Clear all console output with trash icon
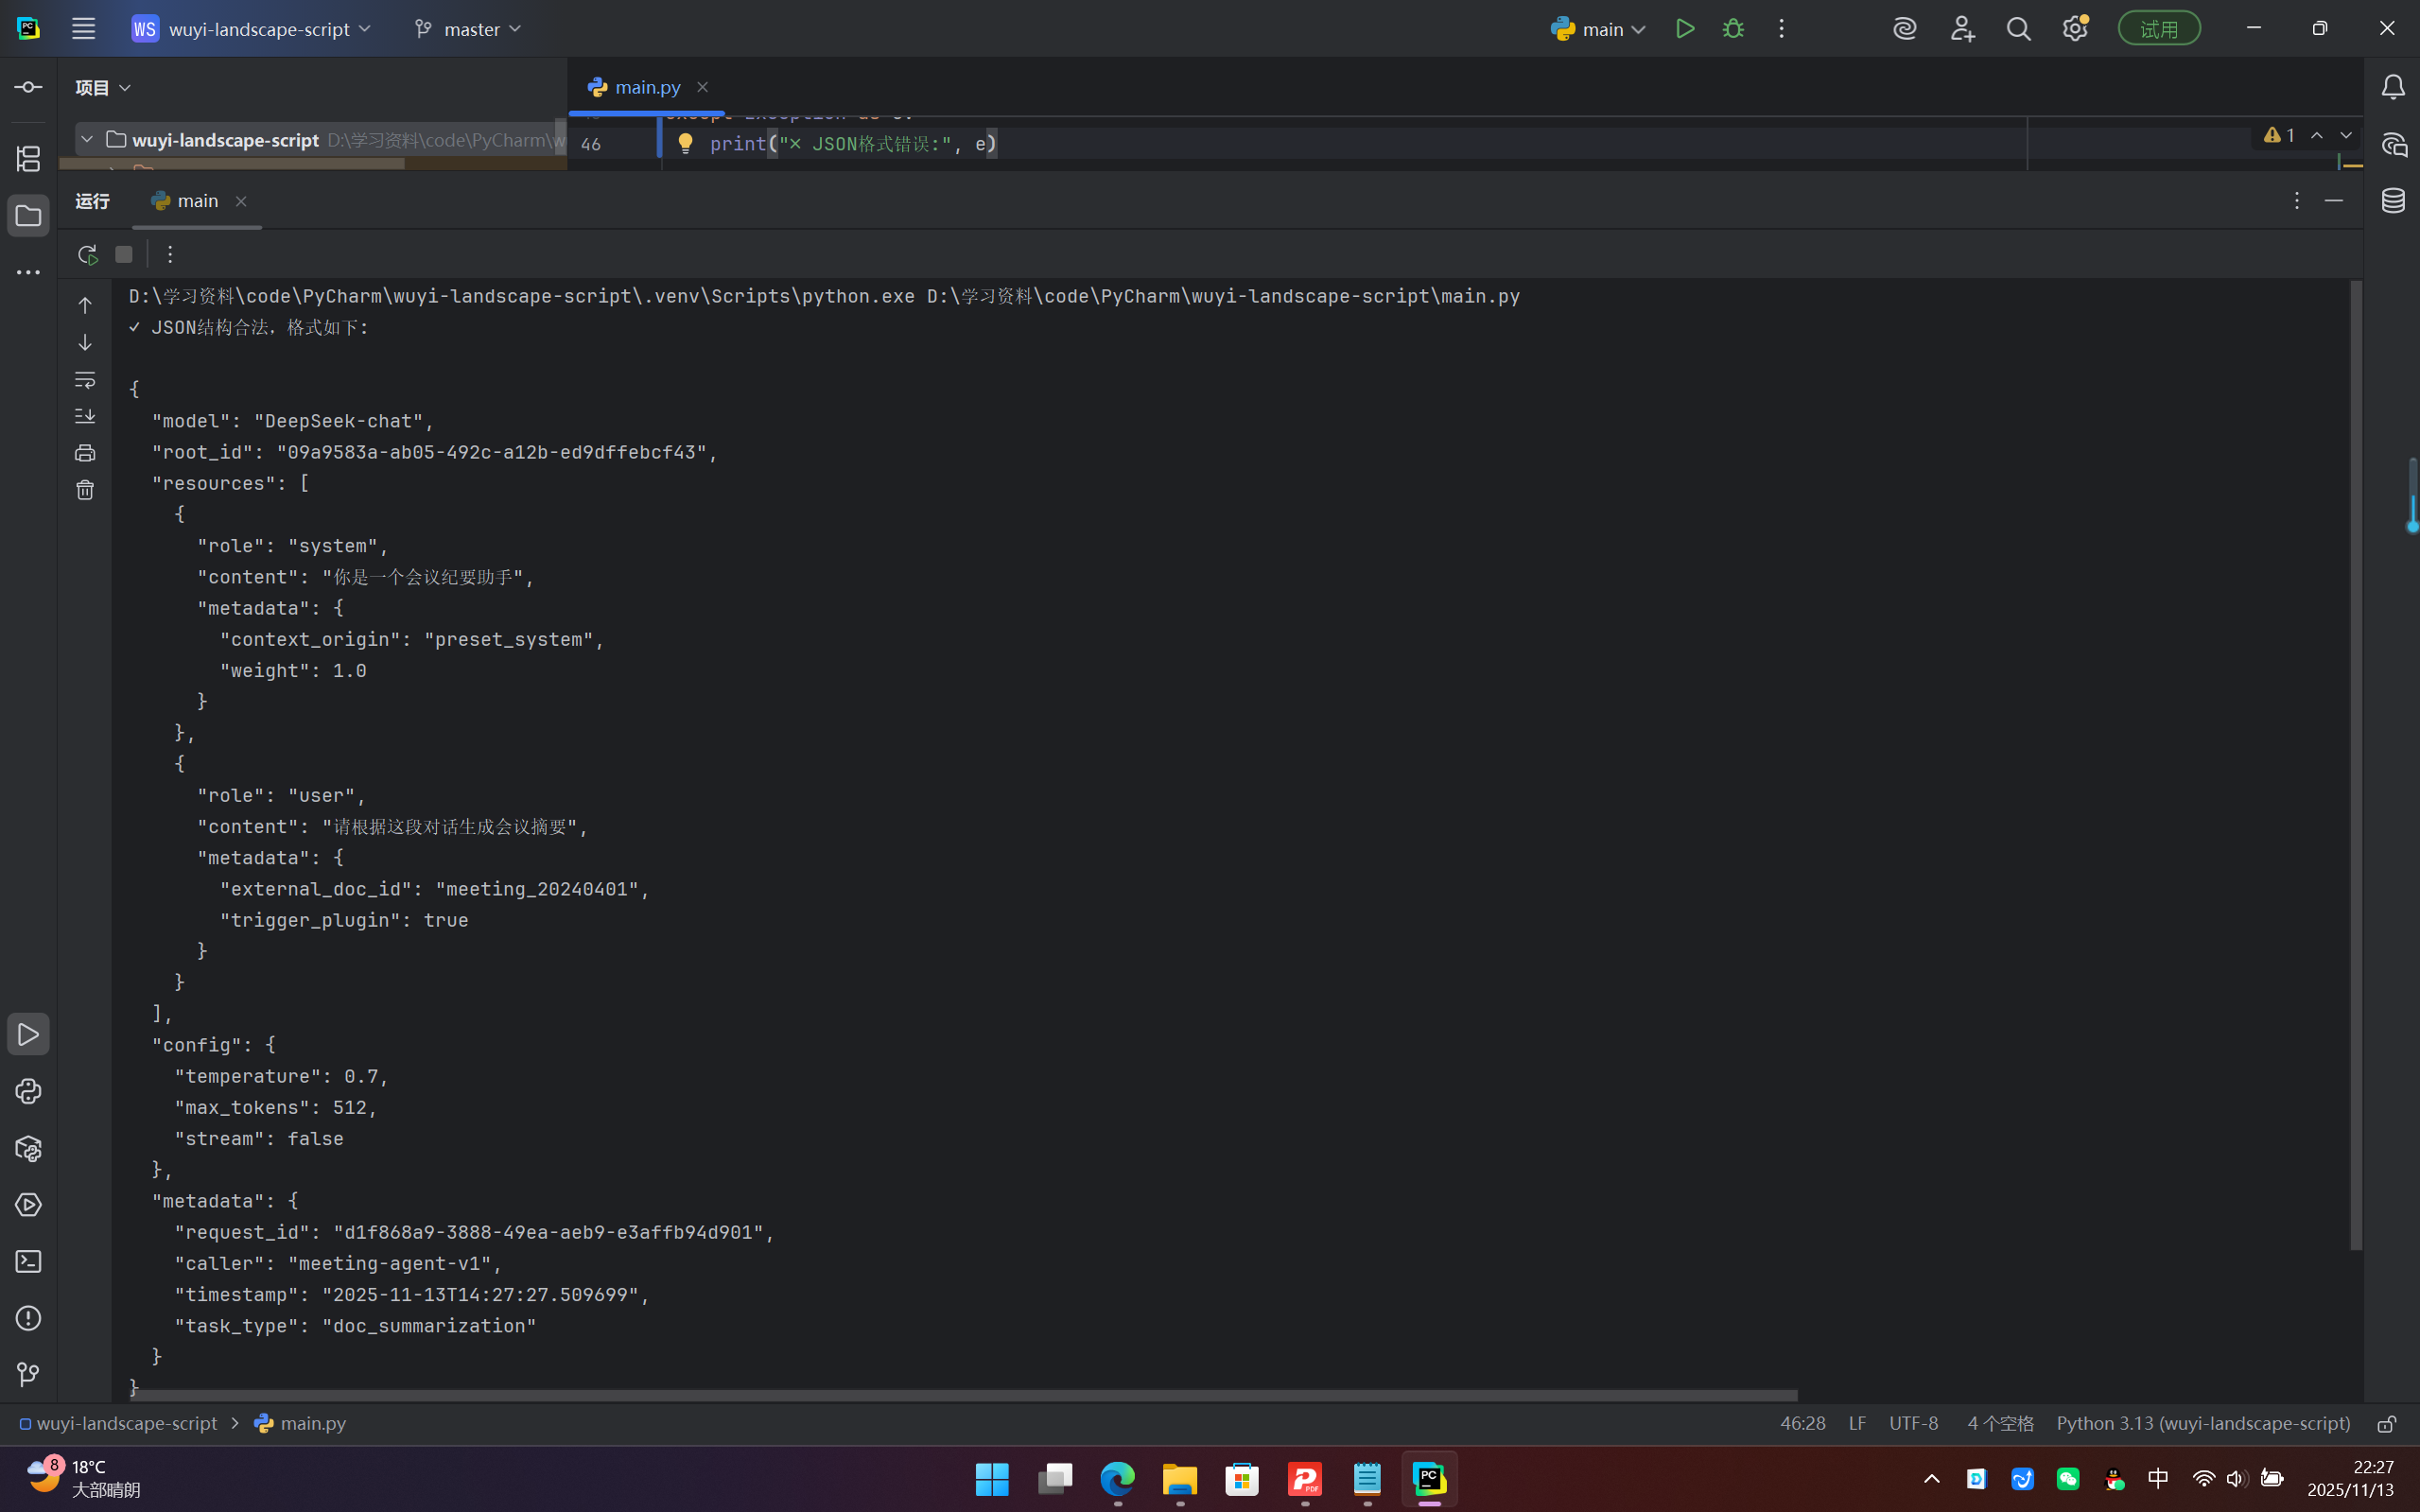This screenshot has width=2420, height=1512. tap(85, 490)
